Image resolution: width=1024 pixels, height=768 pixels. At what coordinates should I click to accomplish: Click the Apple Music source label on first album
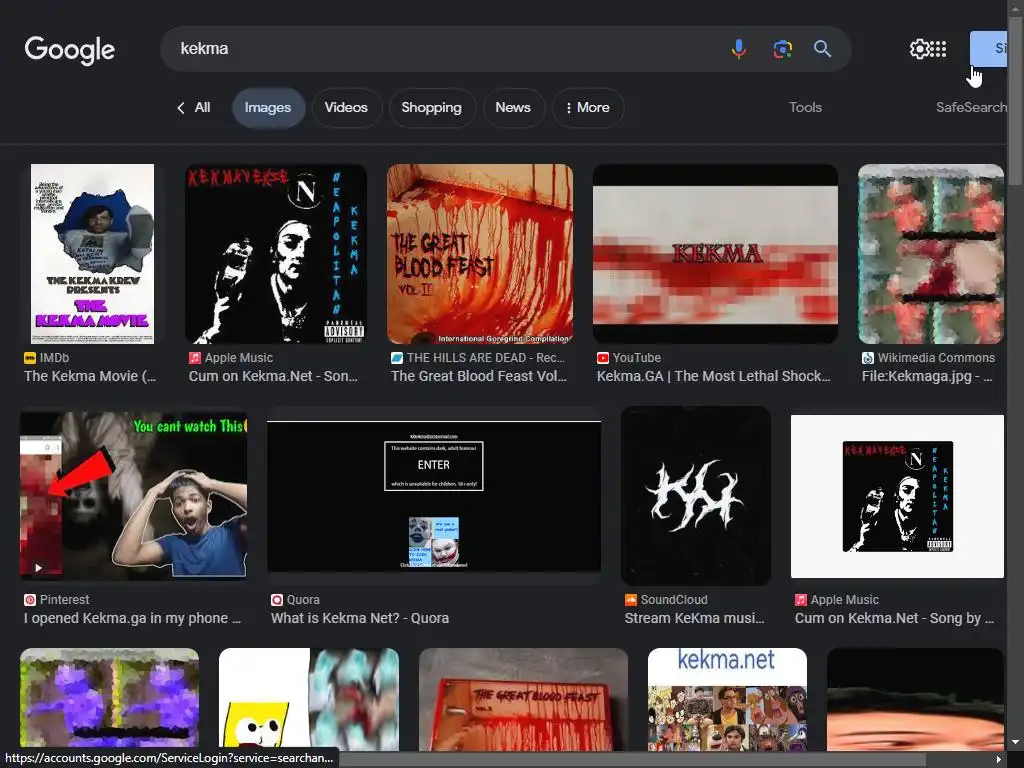click(239, 358)
